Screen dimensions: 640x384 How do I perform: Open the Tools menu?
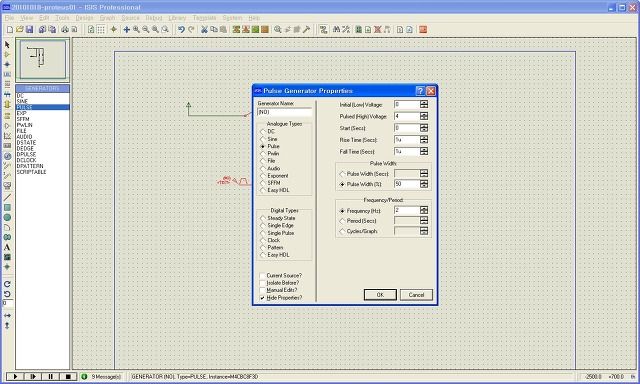[62, 18]
